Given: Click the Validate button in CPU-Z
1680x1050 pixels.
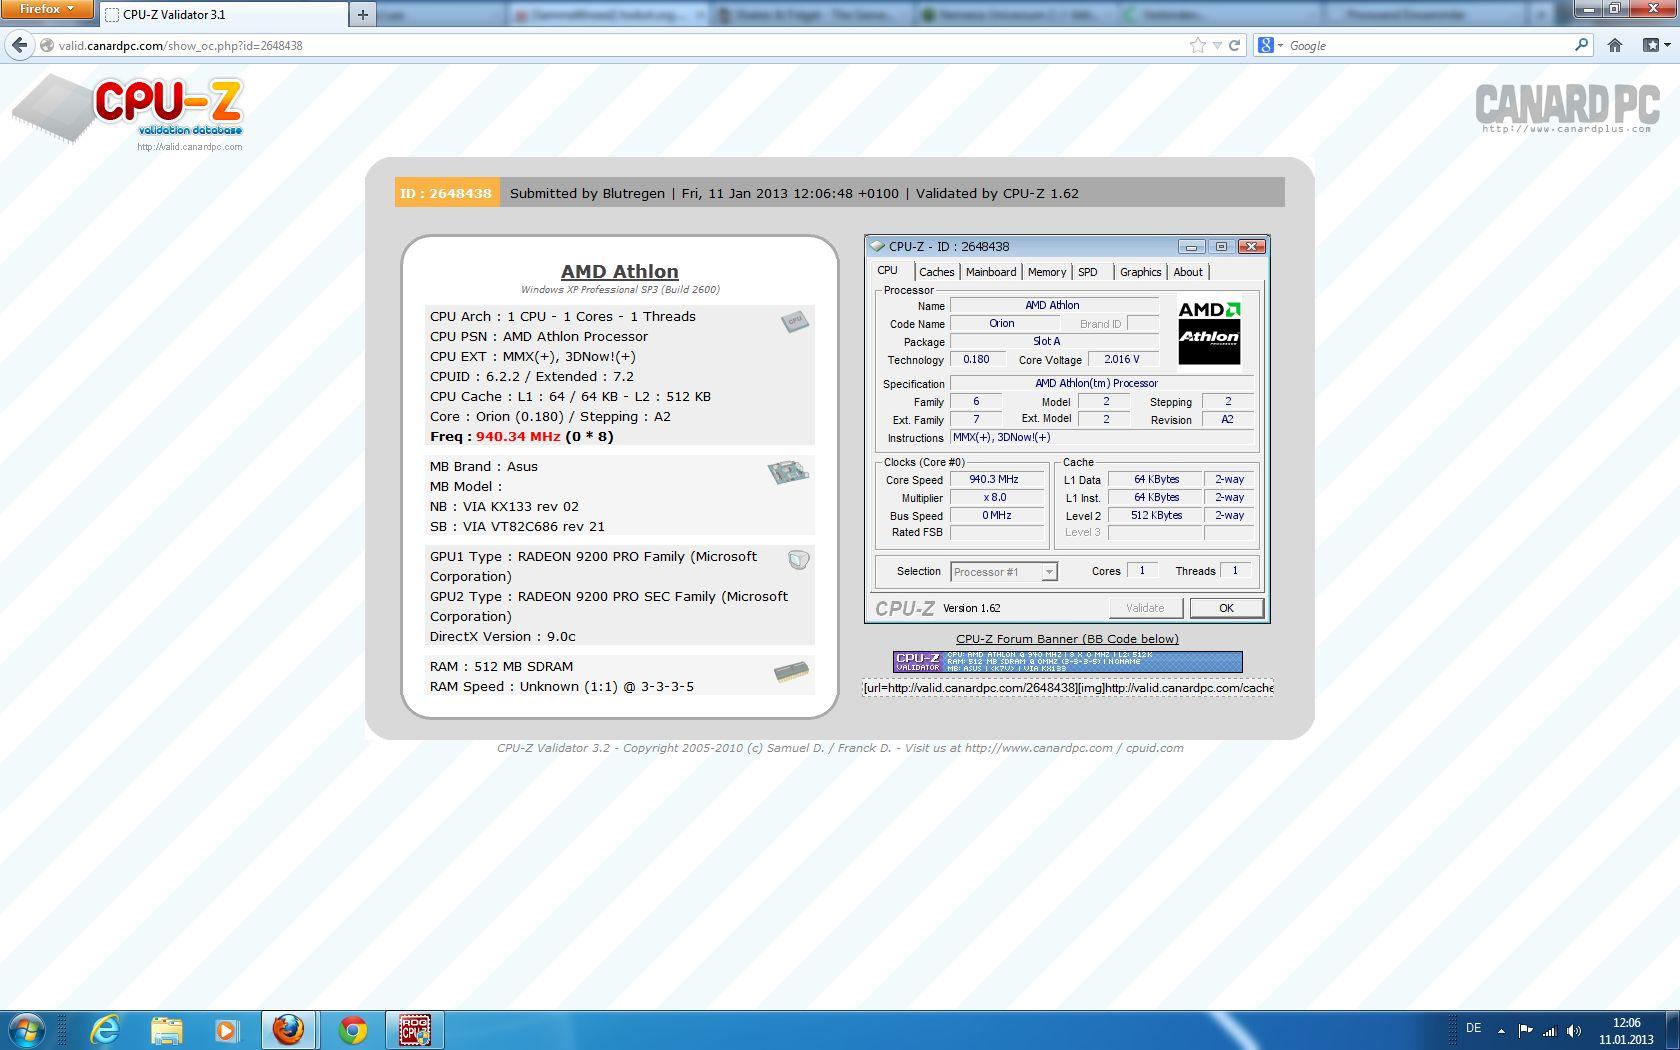Looking at the screenshot, I should tap(1145, 608).
